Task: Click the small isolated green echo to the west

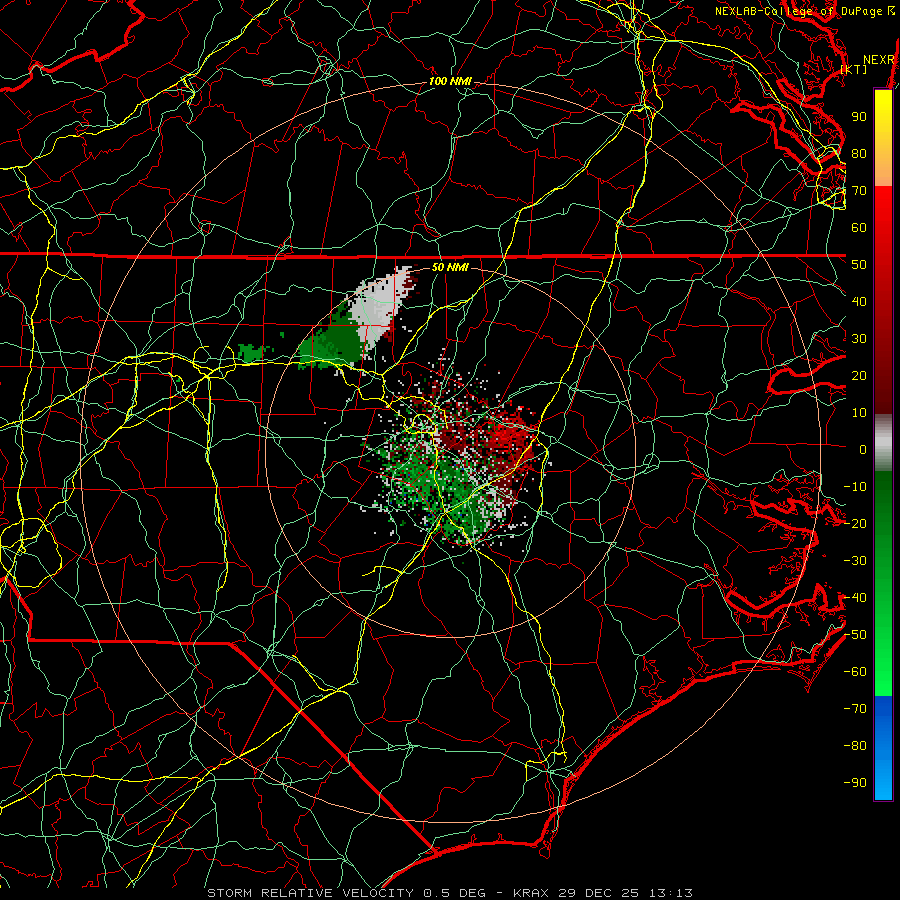Action: (x=250, y=352)
